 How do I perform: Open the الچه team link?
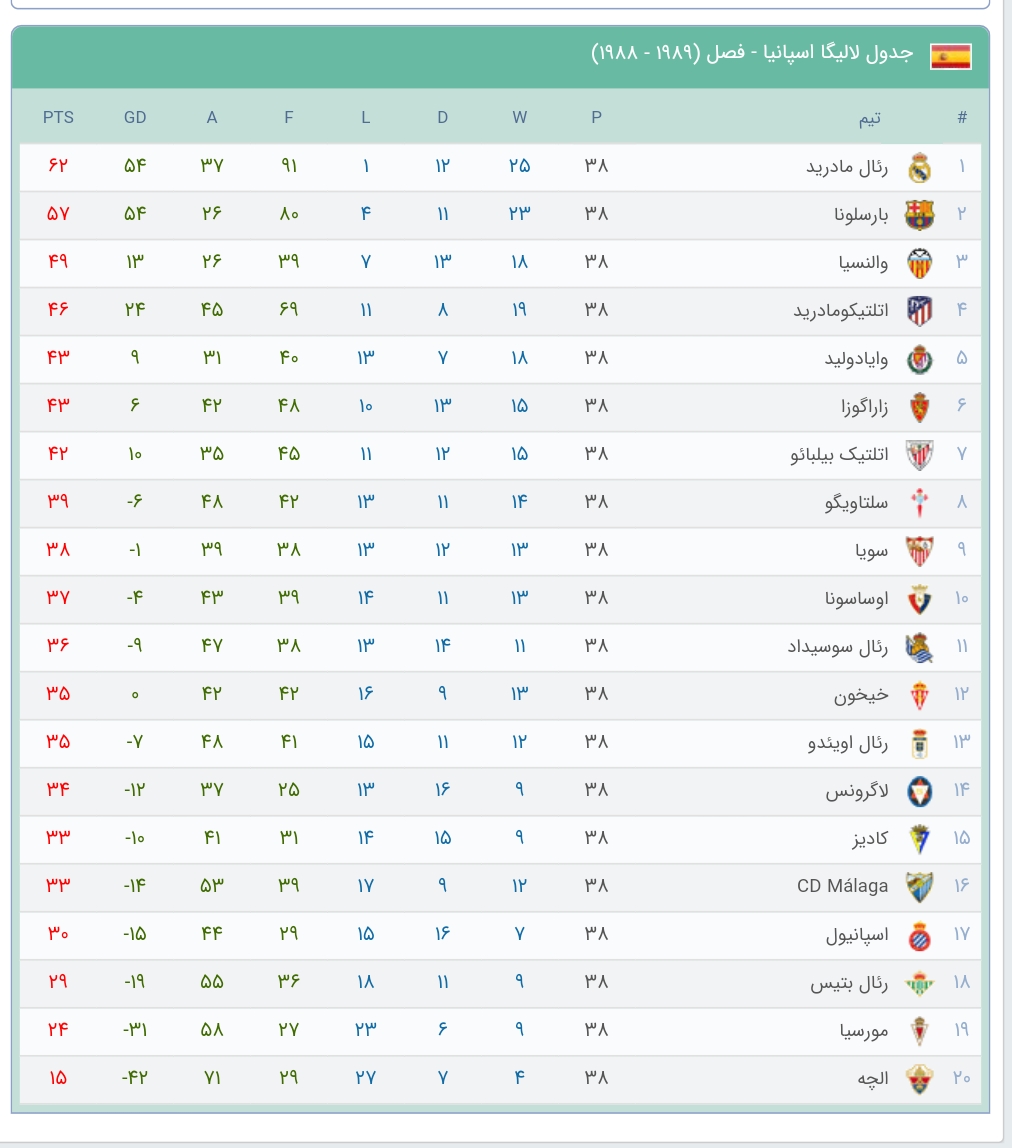click(x=873, y=1078)
